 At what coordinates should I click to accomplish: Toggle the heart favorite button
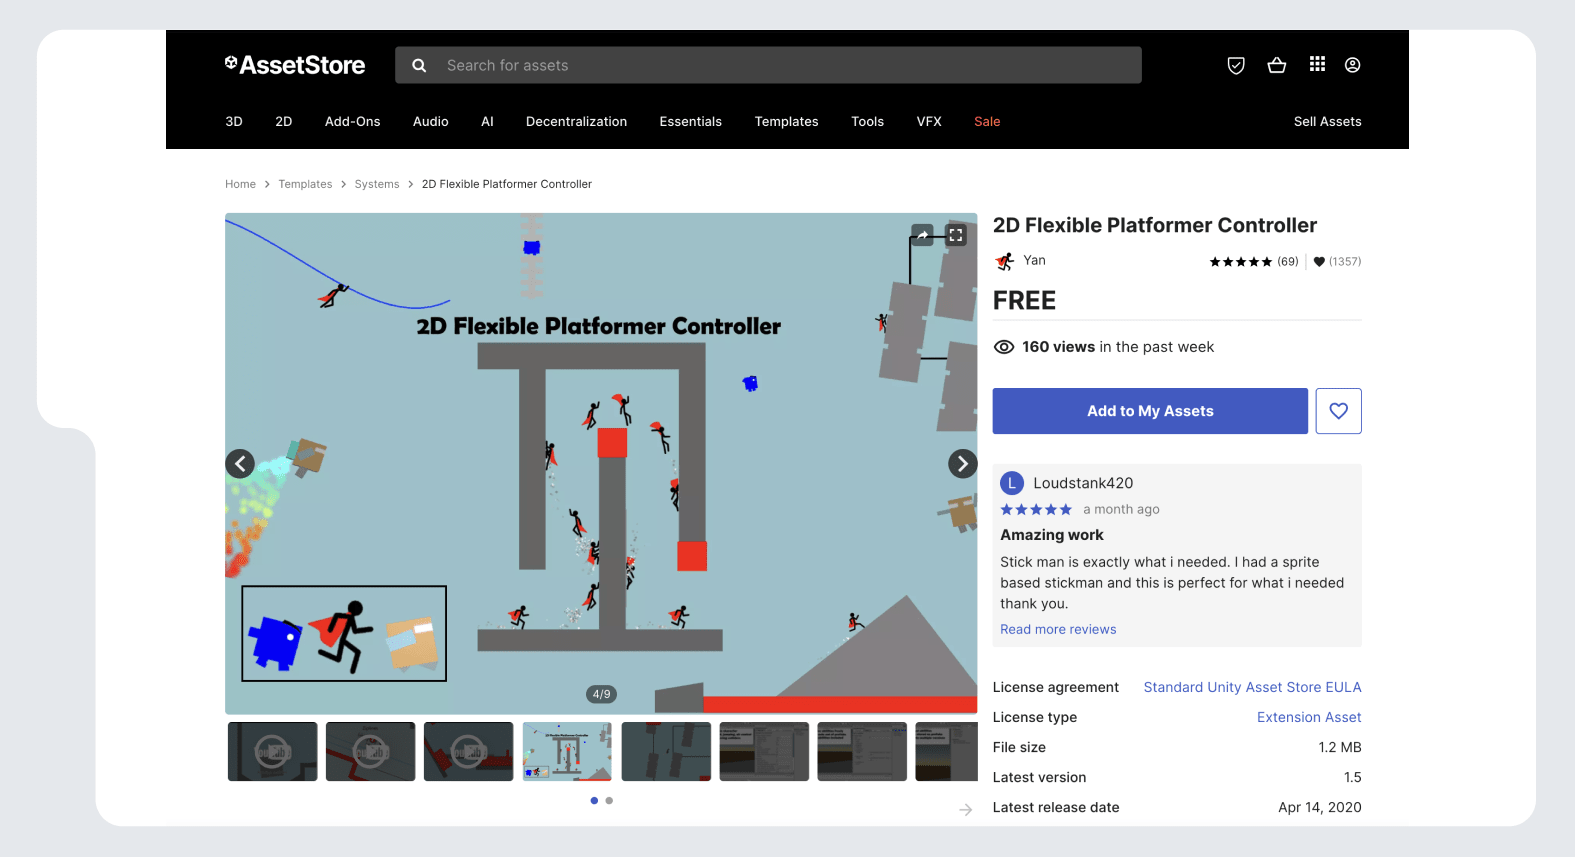pyautogui.click(x=1338, y=411)
